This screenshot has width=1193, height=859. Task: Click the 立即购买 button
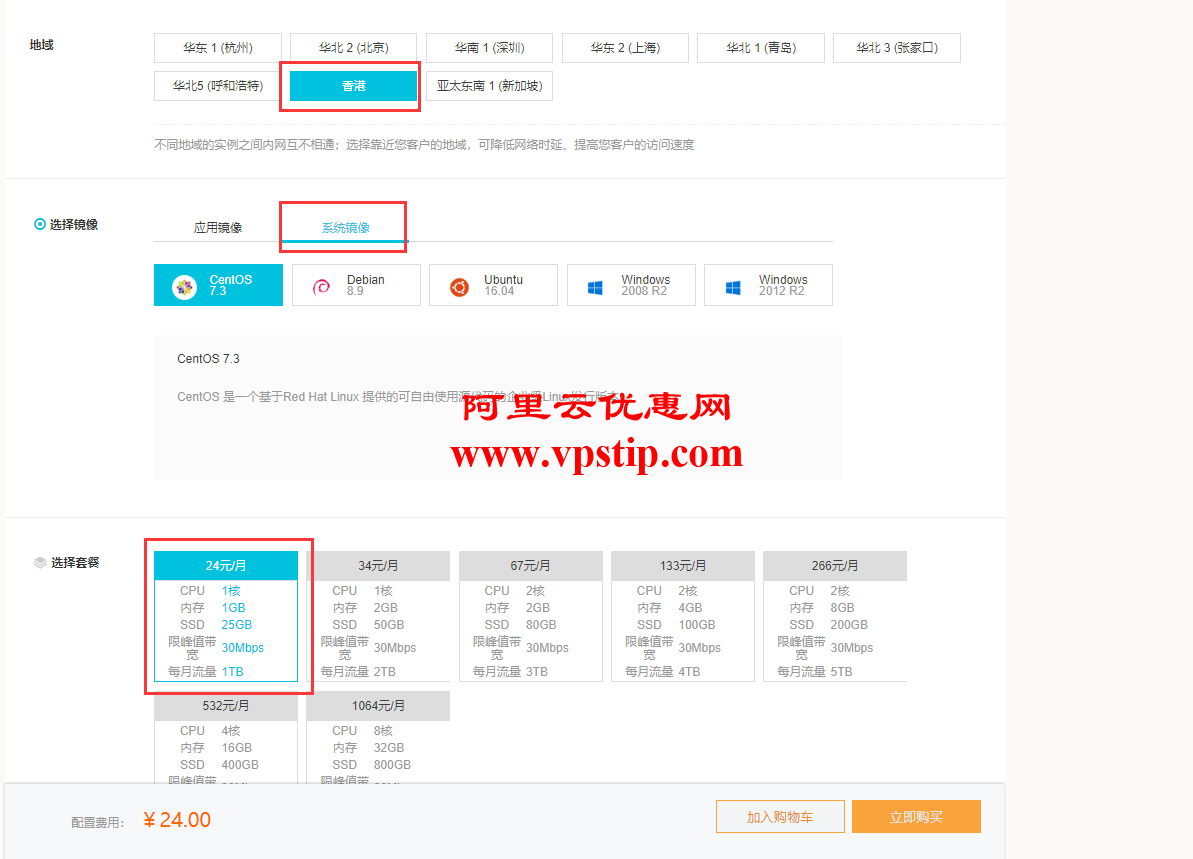[916, 816]
